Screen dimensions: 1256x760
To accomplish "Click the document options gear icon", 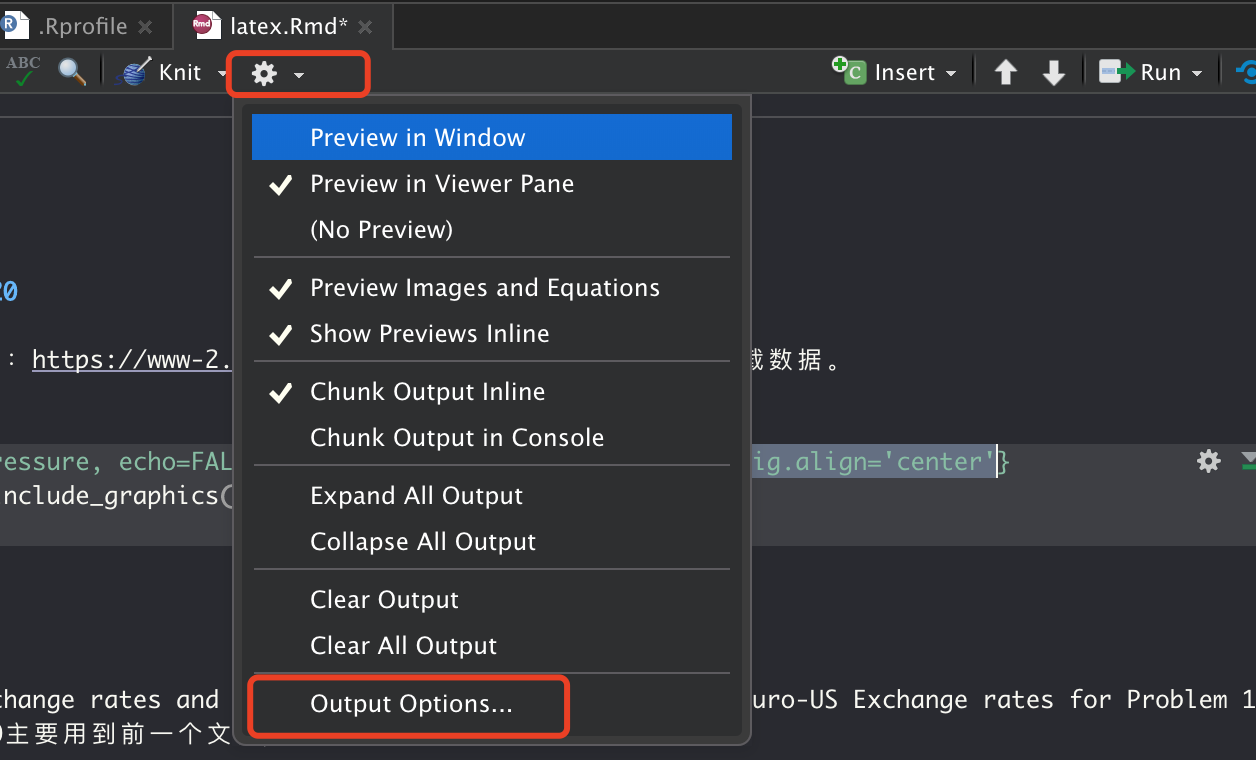I will [264, 73].
